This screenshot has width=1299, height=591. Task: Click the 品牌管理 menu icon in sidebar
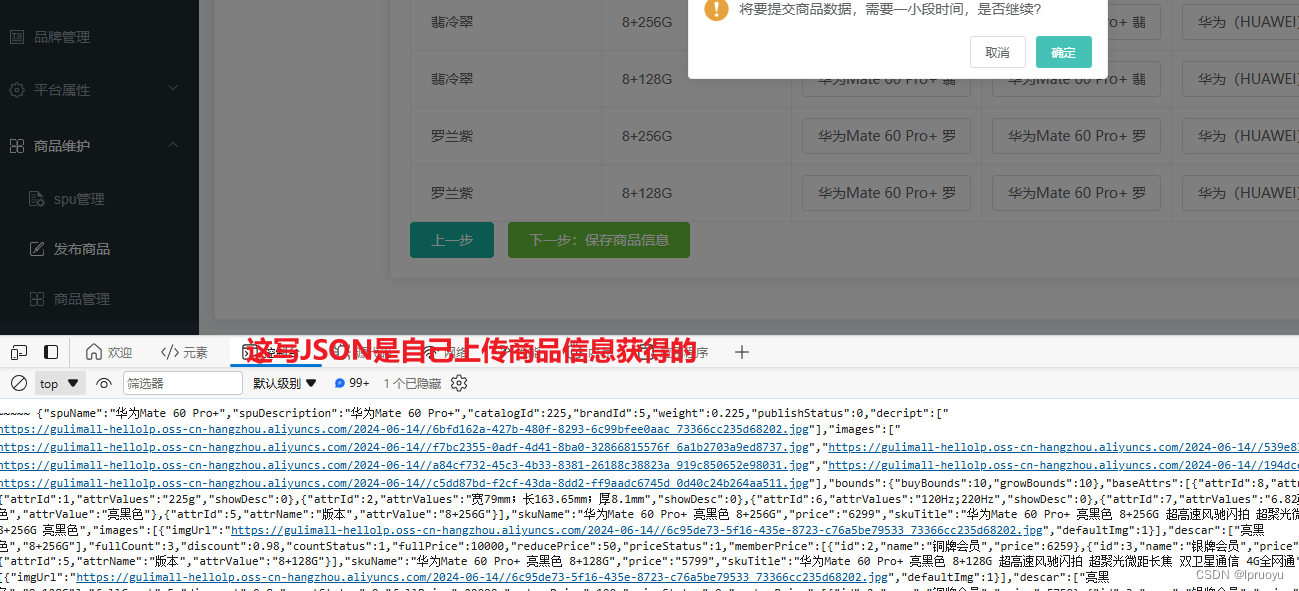[17, 37]
